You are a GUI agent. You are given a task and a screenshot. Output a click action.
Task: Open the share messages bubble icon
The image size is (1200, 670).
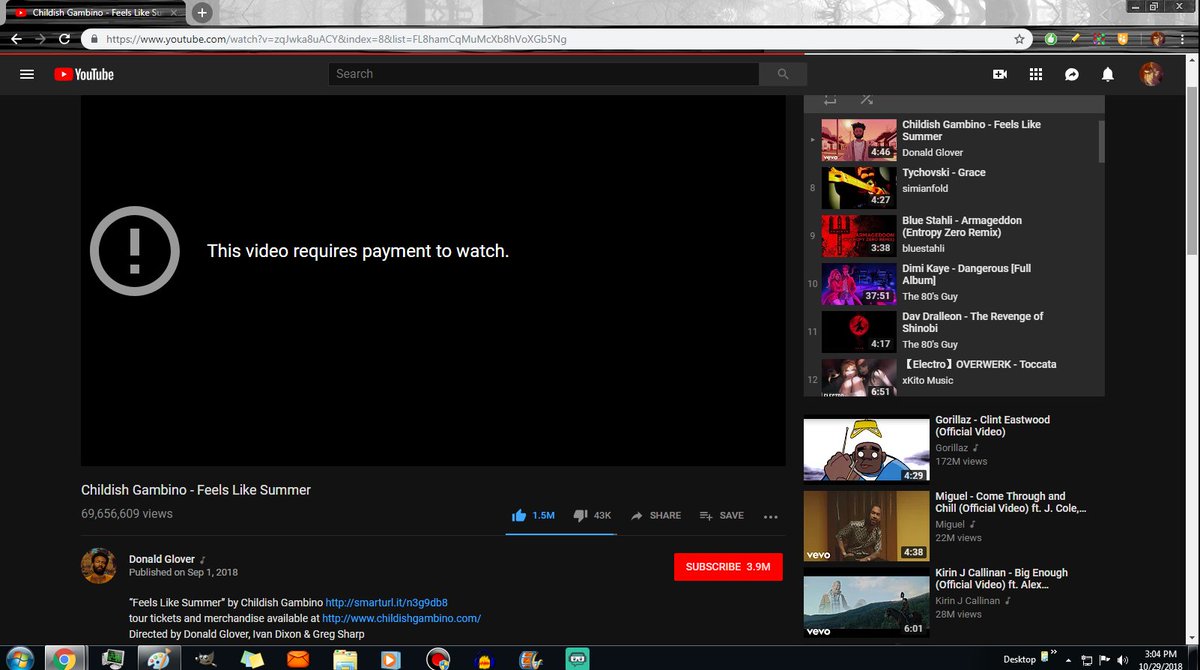click(x=1071, y=74)
